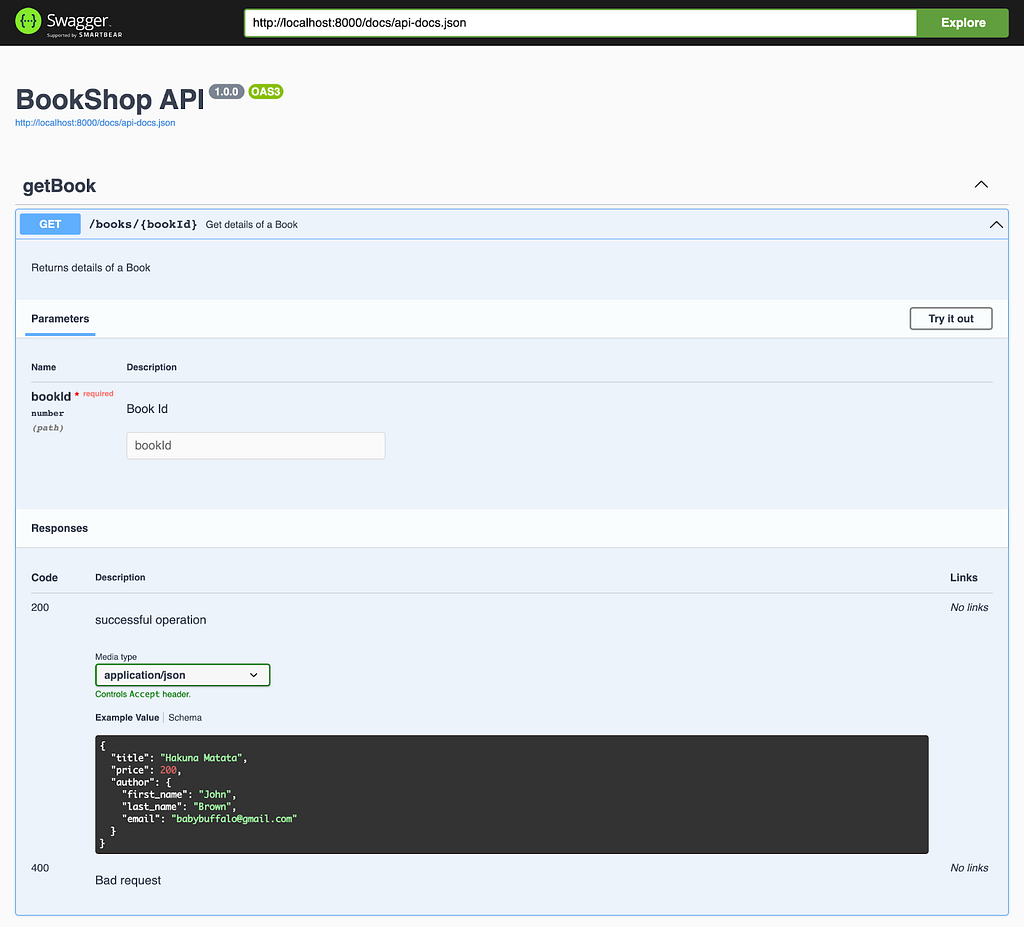Click the Swagger logo icon
The image size is (1024, 927).
[28, 21]
